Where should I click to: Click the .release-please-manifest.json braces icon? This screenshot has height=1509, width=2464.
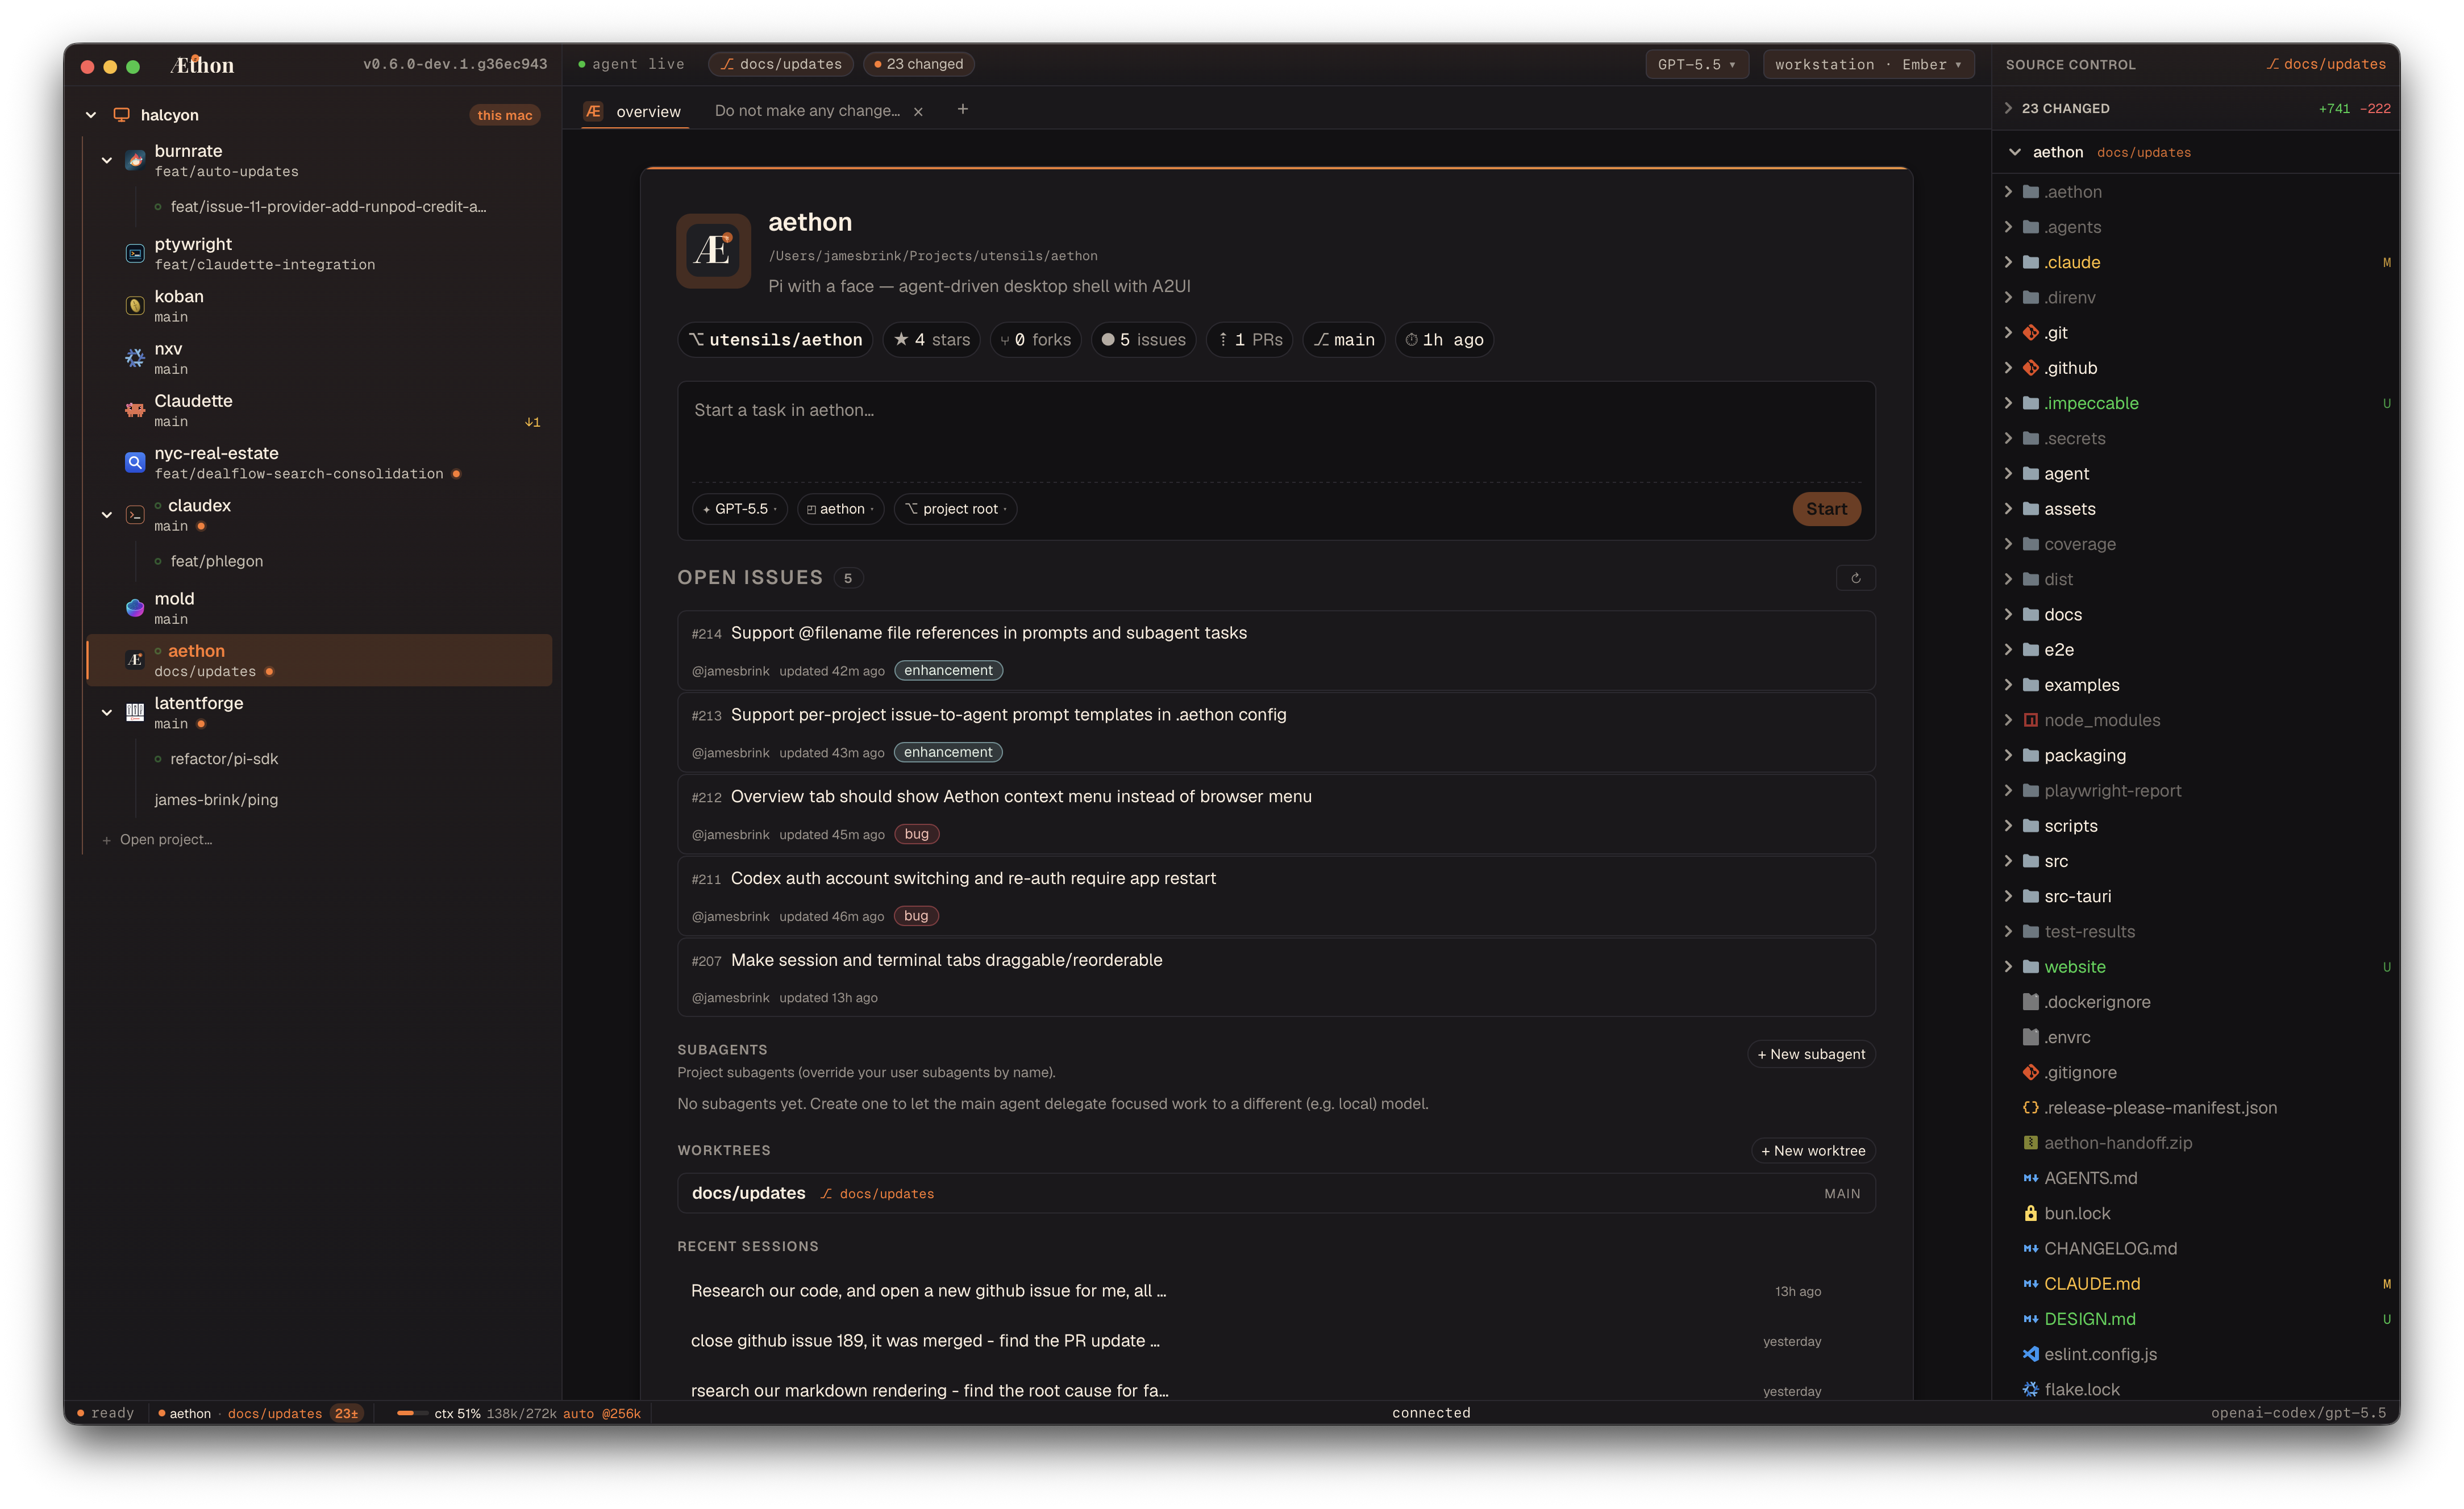tap(2030, 1107)
